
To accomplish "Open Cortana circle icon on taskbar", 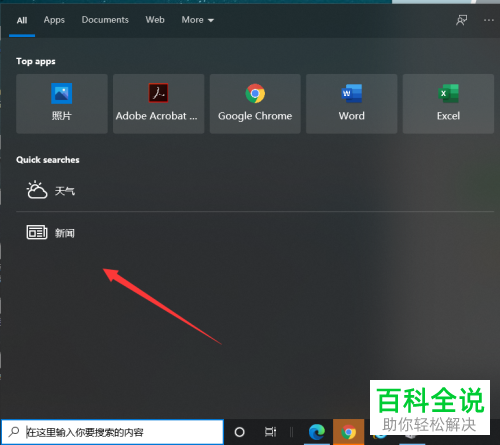I will [239, 432].
